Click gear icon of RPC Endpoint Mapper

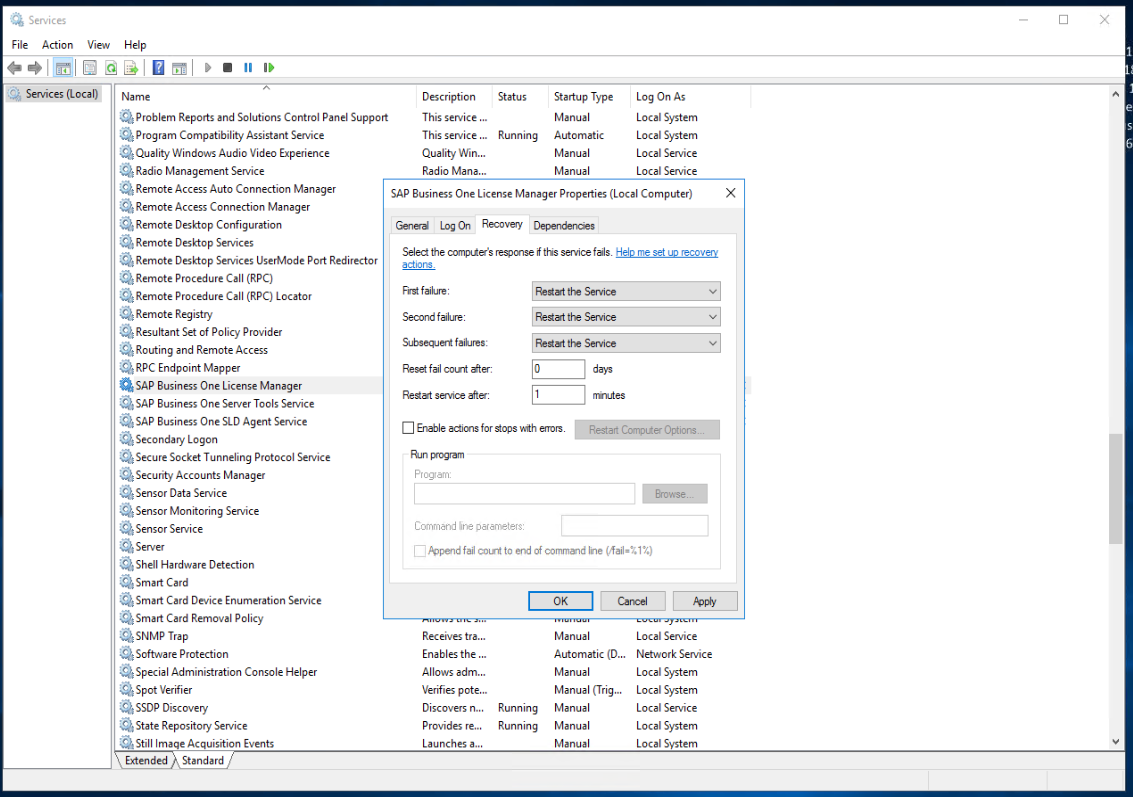tap(126, 367)
